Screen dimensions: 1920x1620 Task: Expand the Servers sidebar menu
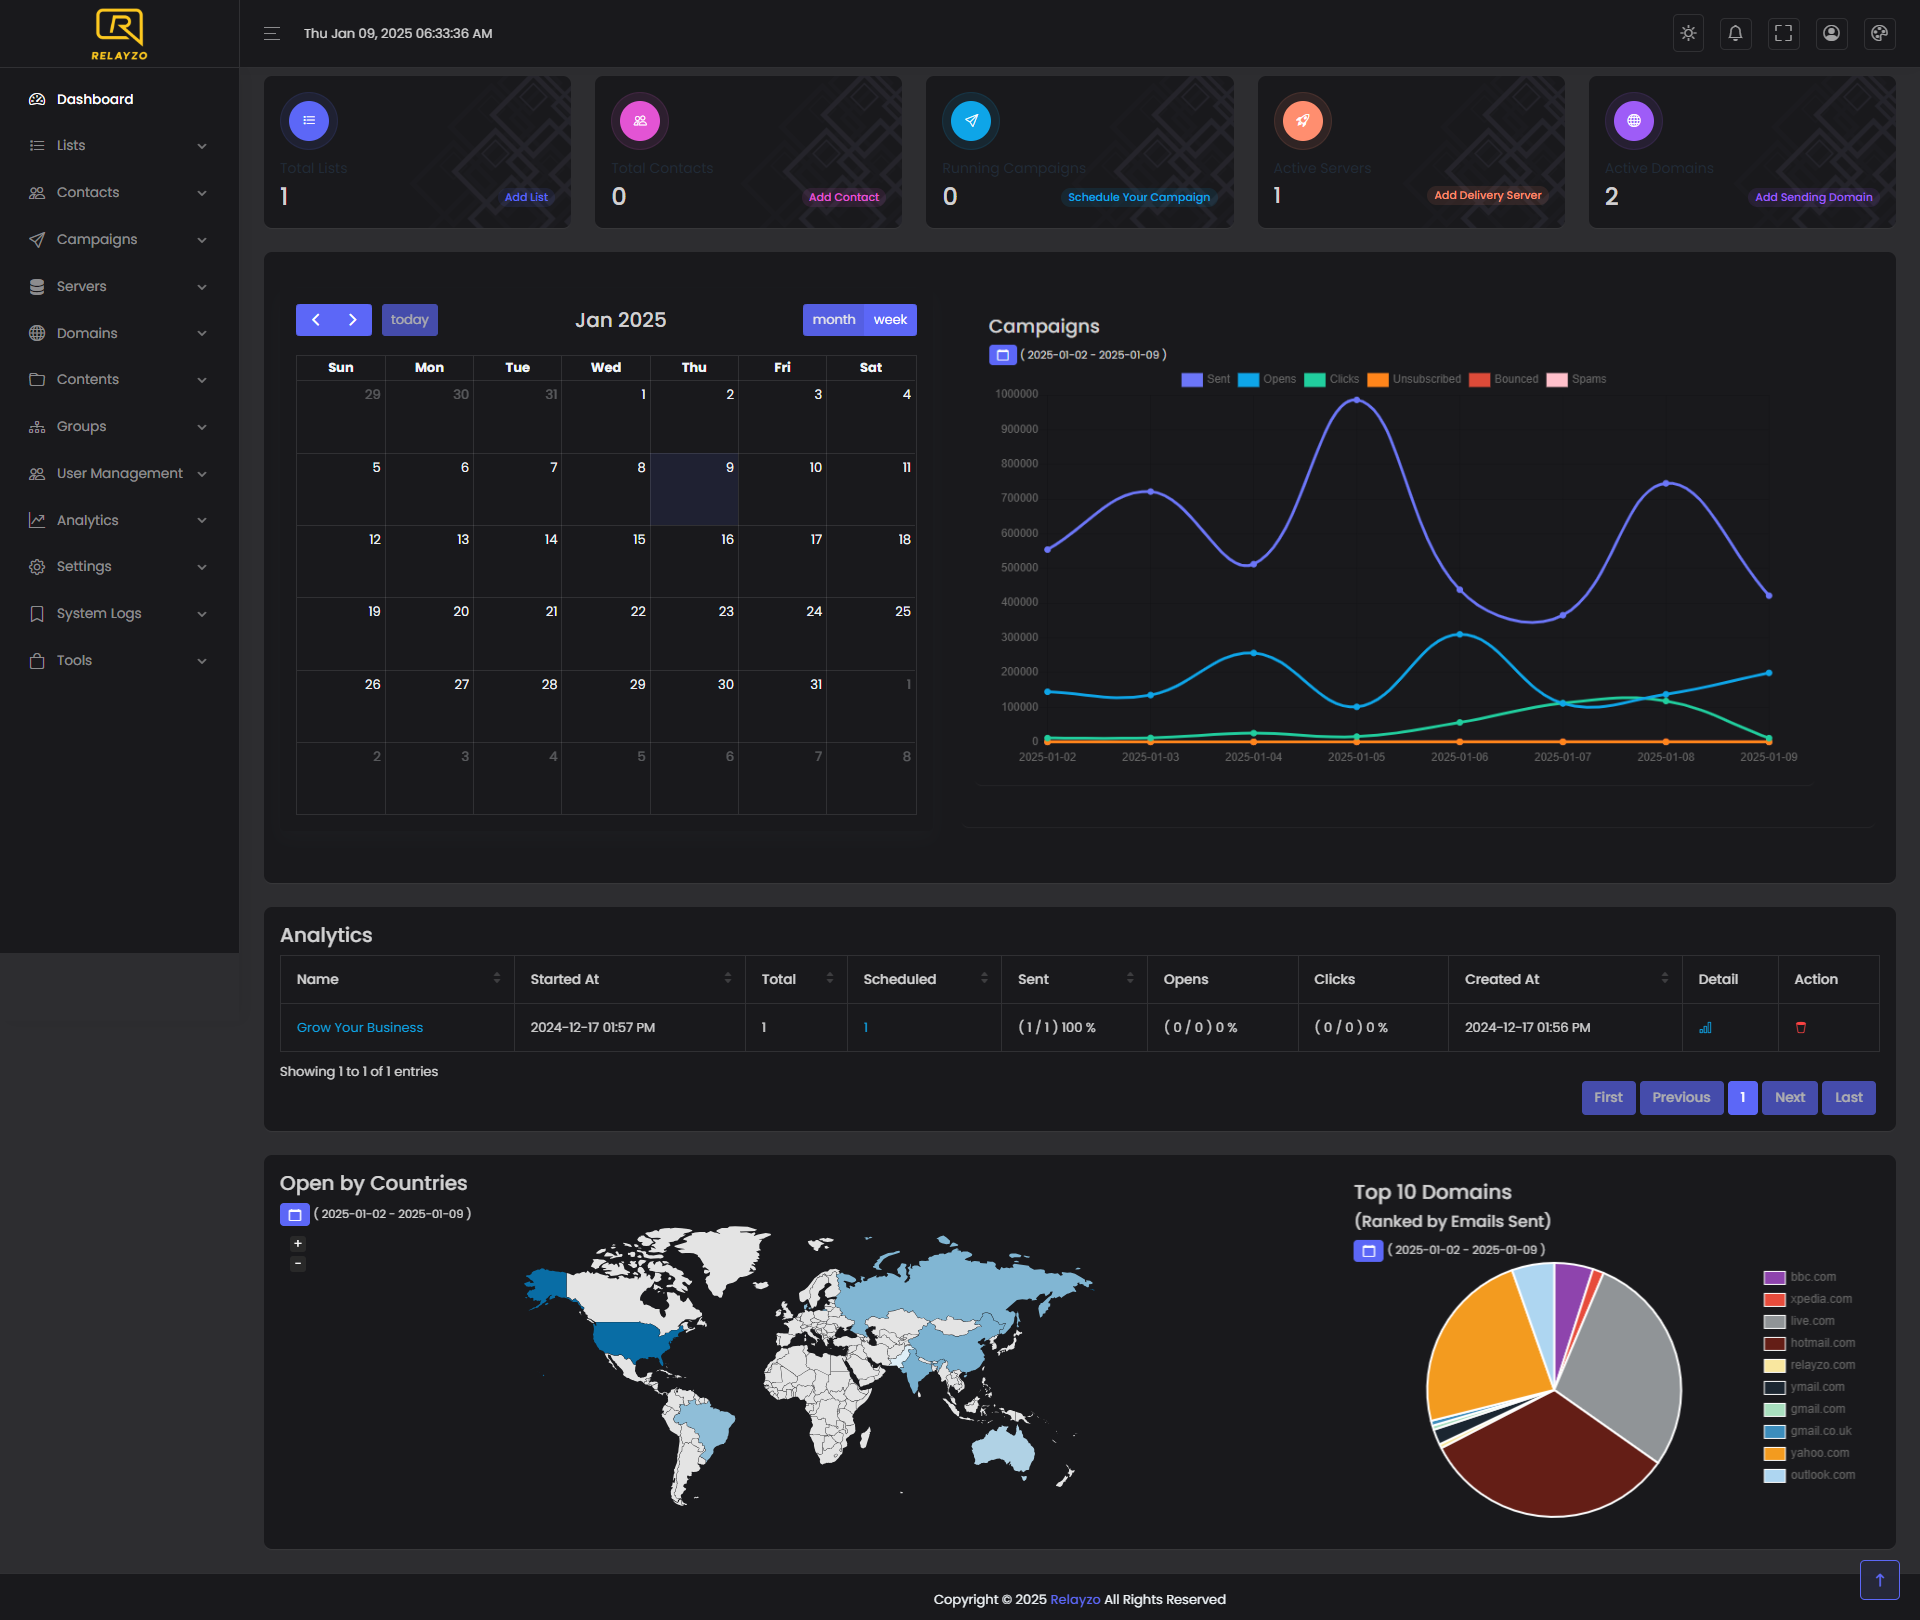[x=118, y=287]
